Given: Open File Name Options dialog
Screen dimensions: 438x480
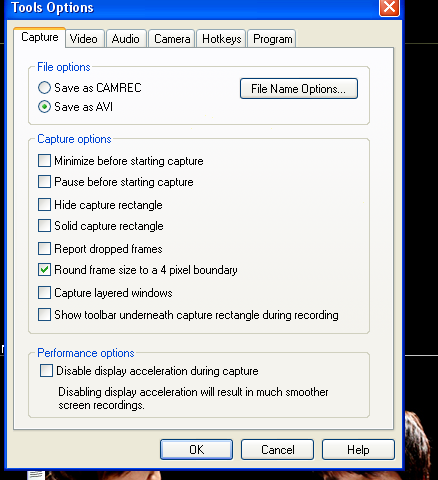Looking at the screenshot, I should click(x=299, y=89).
